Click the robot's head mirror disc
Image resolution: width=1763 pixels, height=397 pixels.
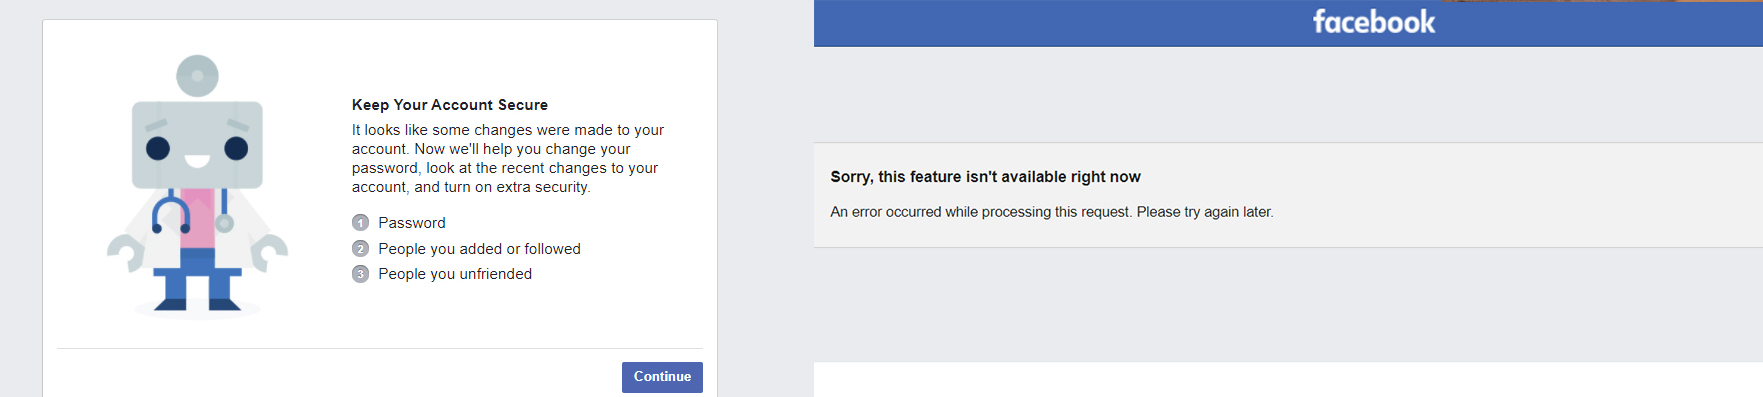[197, 75]
